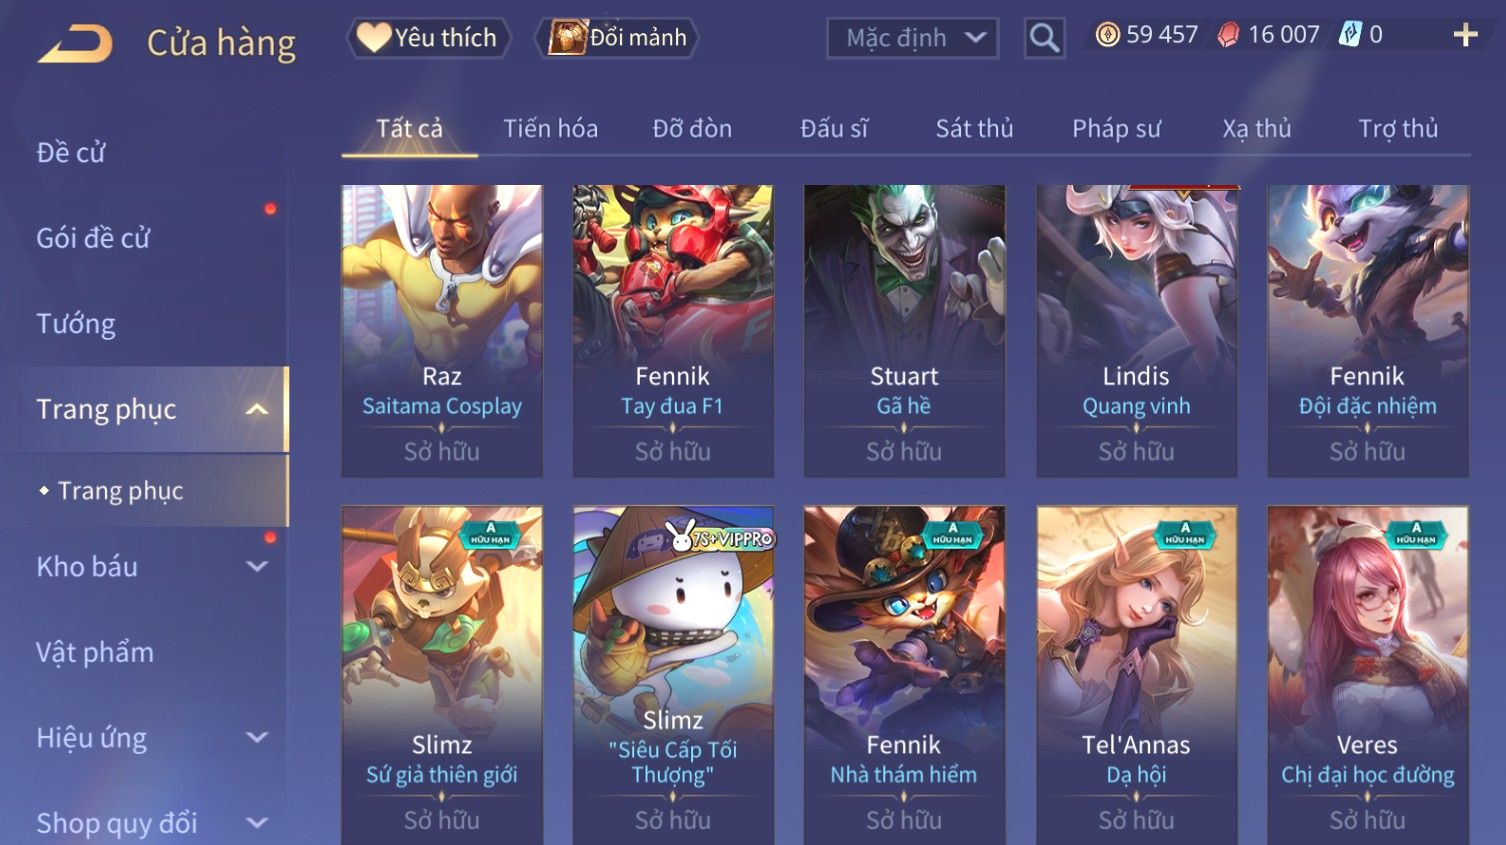1506x845 pixels.
Task: Open the Tướng sidebar menu
Action: pos(76,323)
